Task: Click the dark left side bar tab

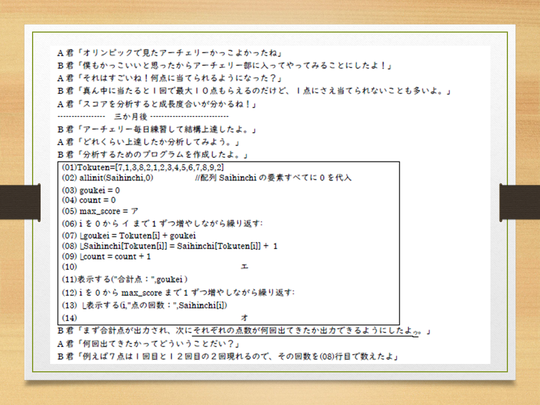Action: 20,202
